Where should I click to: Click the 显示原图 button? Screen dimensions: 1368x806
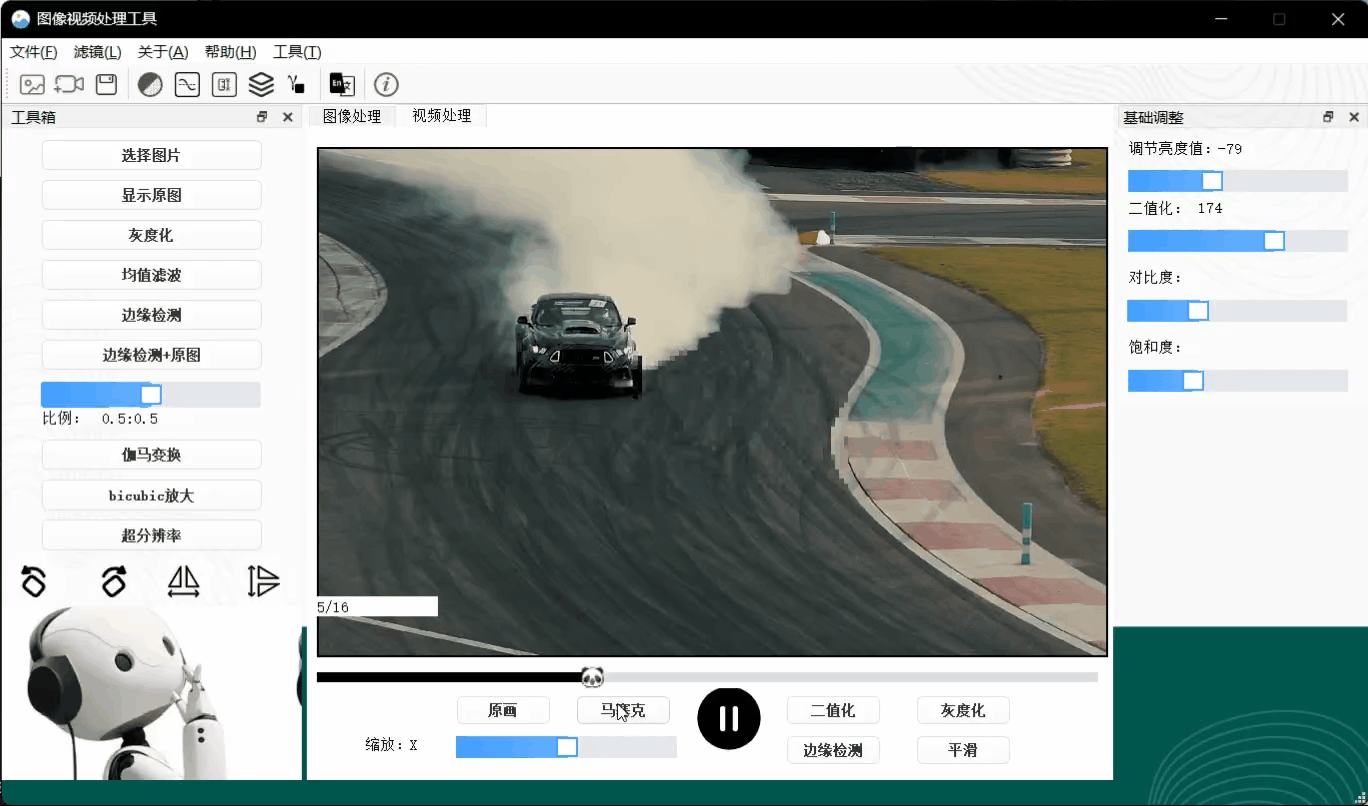tap(152, 195)
